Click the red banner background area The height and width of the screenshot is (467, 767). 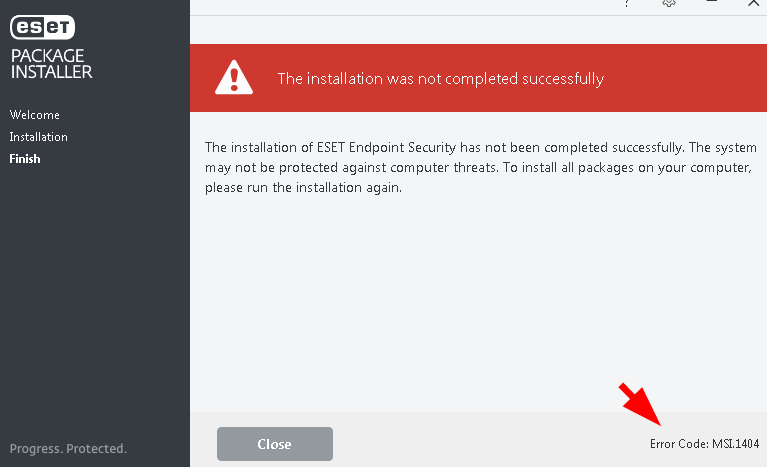(x=478, y=78)
